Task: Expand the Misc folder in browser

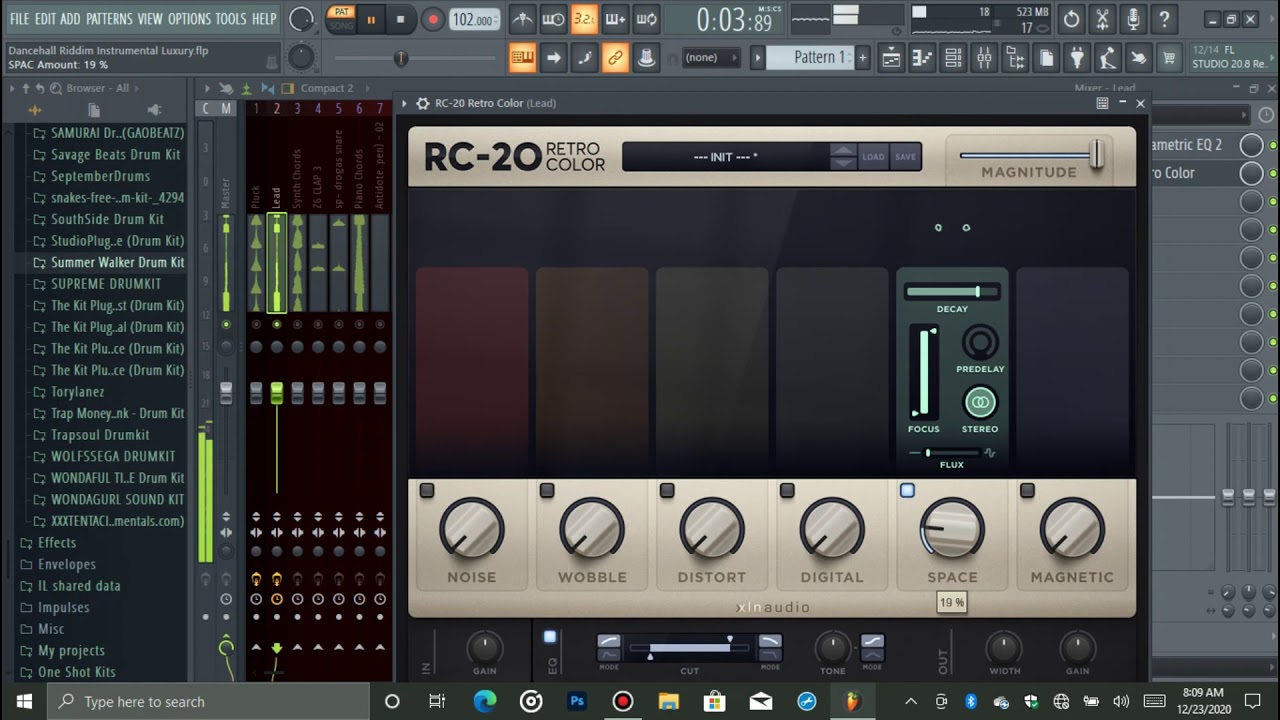Action: pyautogui.click(x=42, y=629)
